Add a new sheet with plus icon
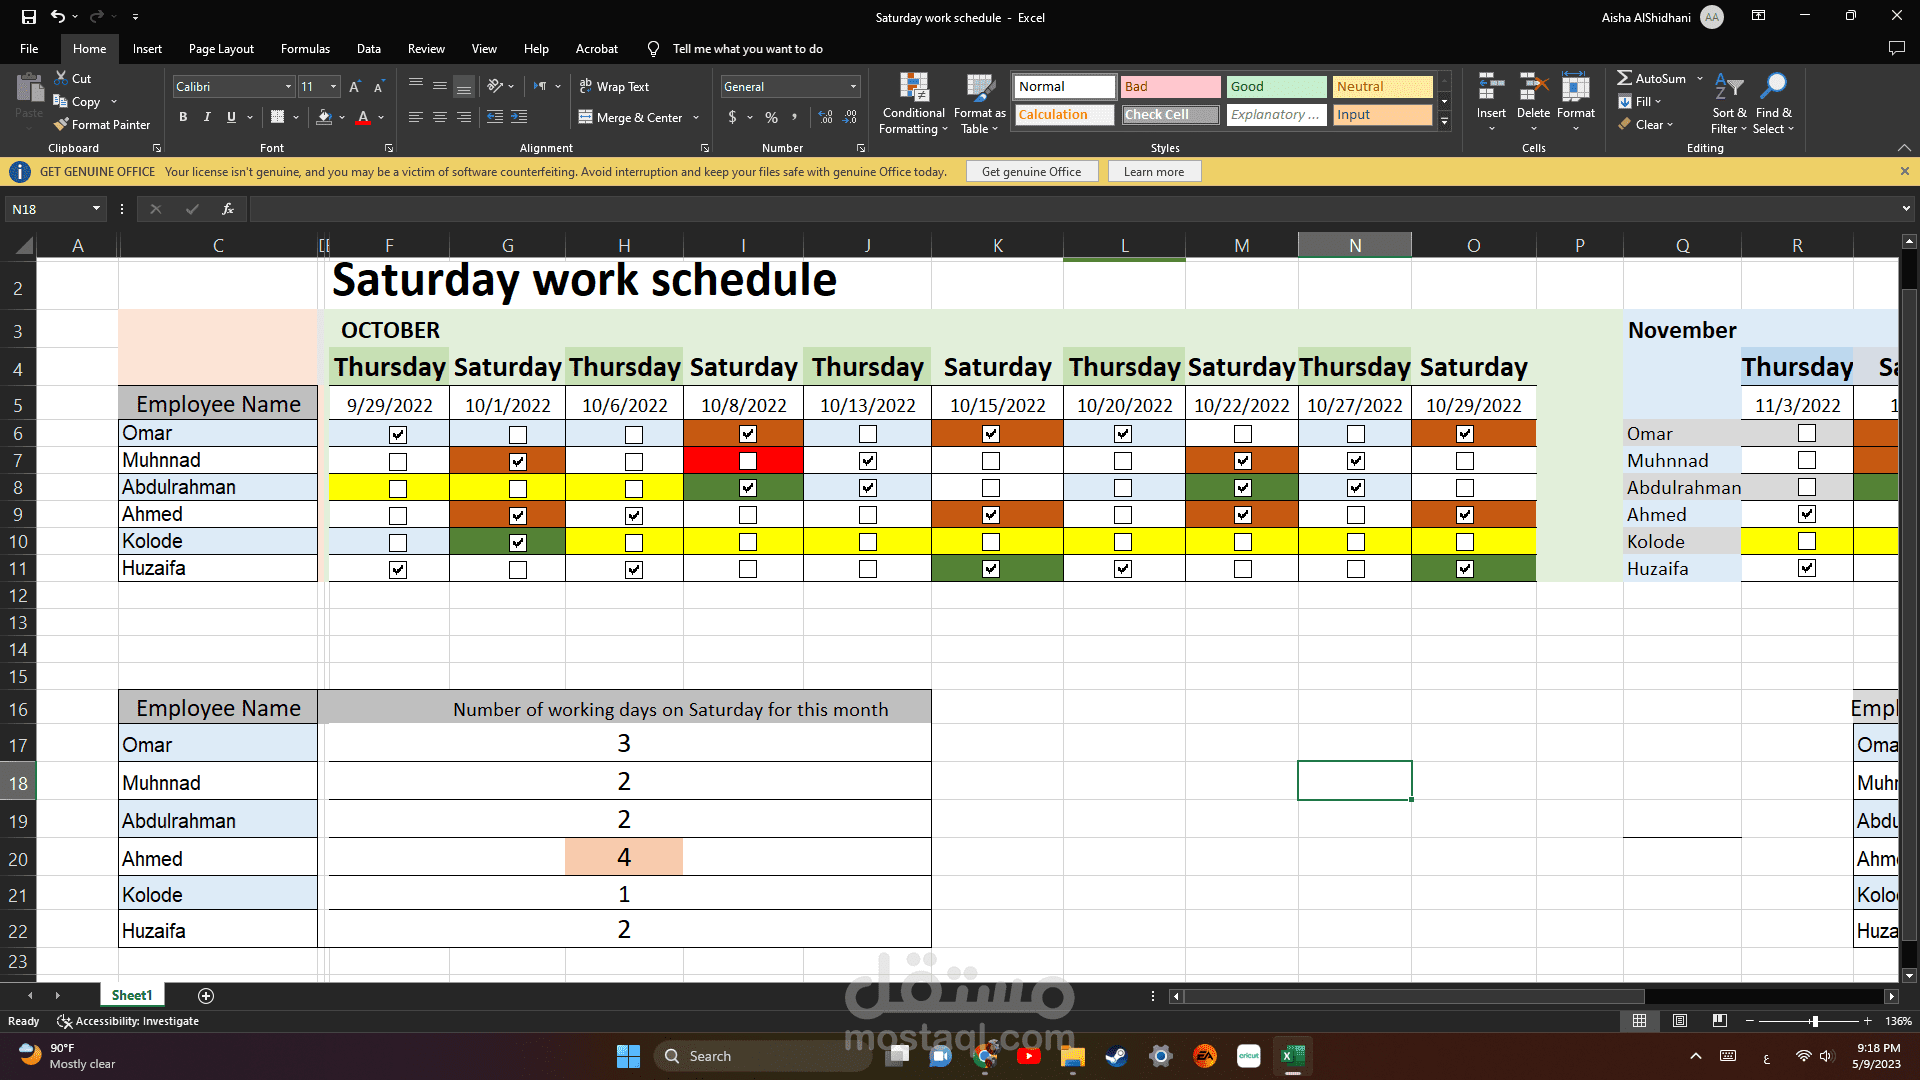Viewport: 1920px width, 1080px height. click(x=206, y=996)
